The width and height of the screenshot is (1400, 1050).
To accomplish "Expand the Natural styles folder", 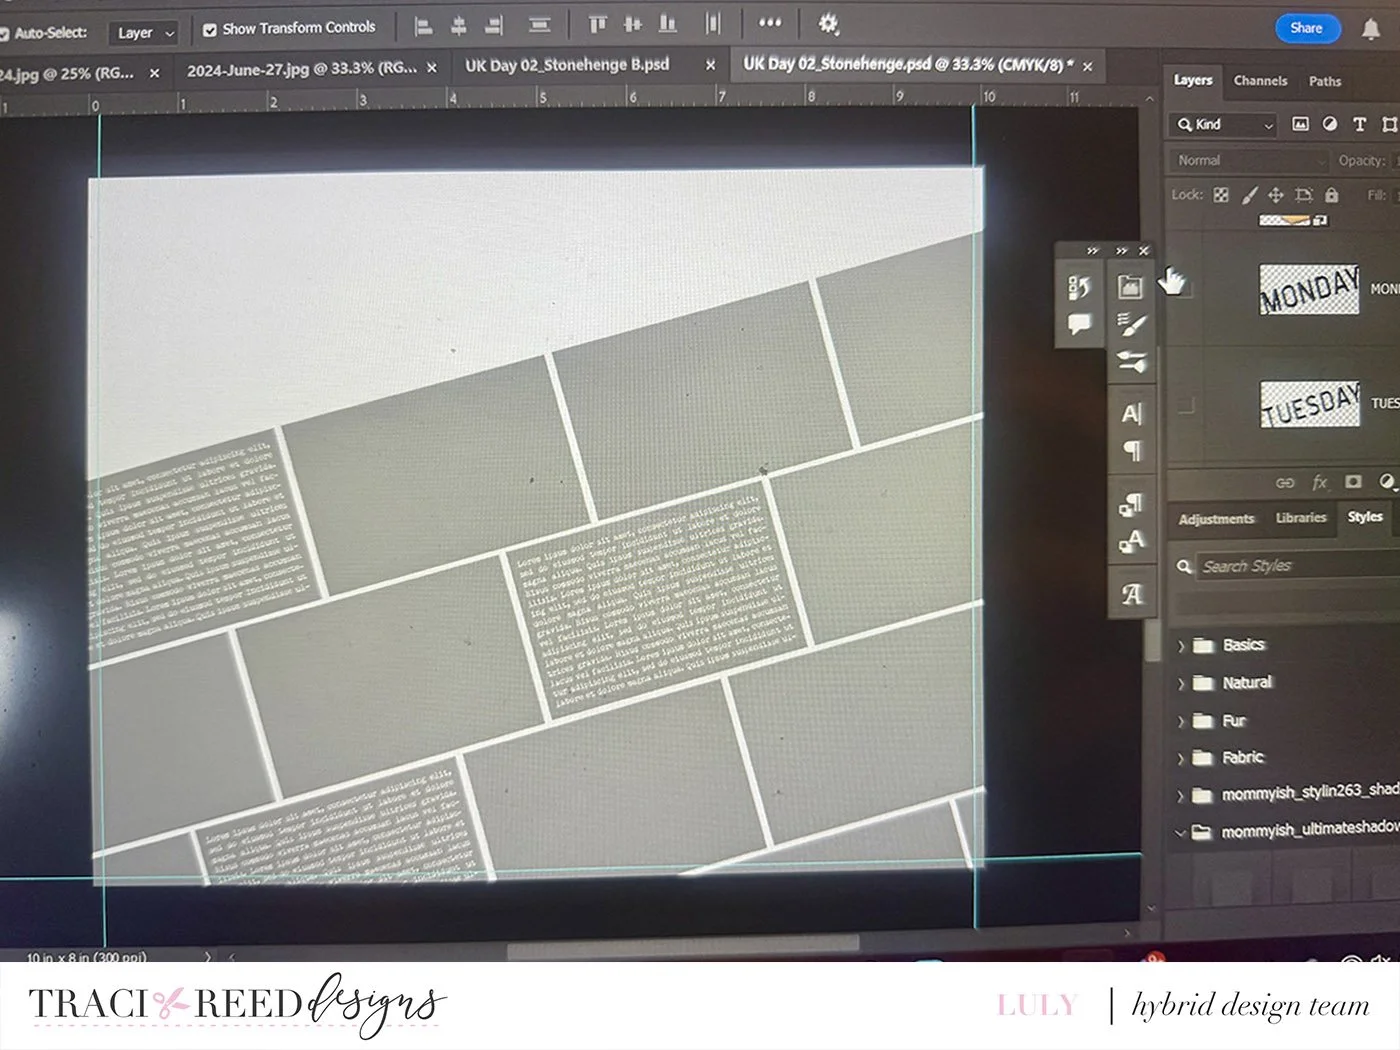I will point(1181,685).
